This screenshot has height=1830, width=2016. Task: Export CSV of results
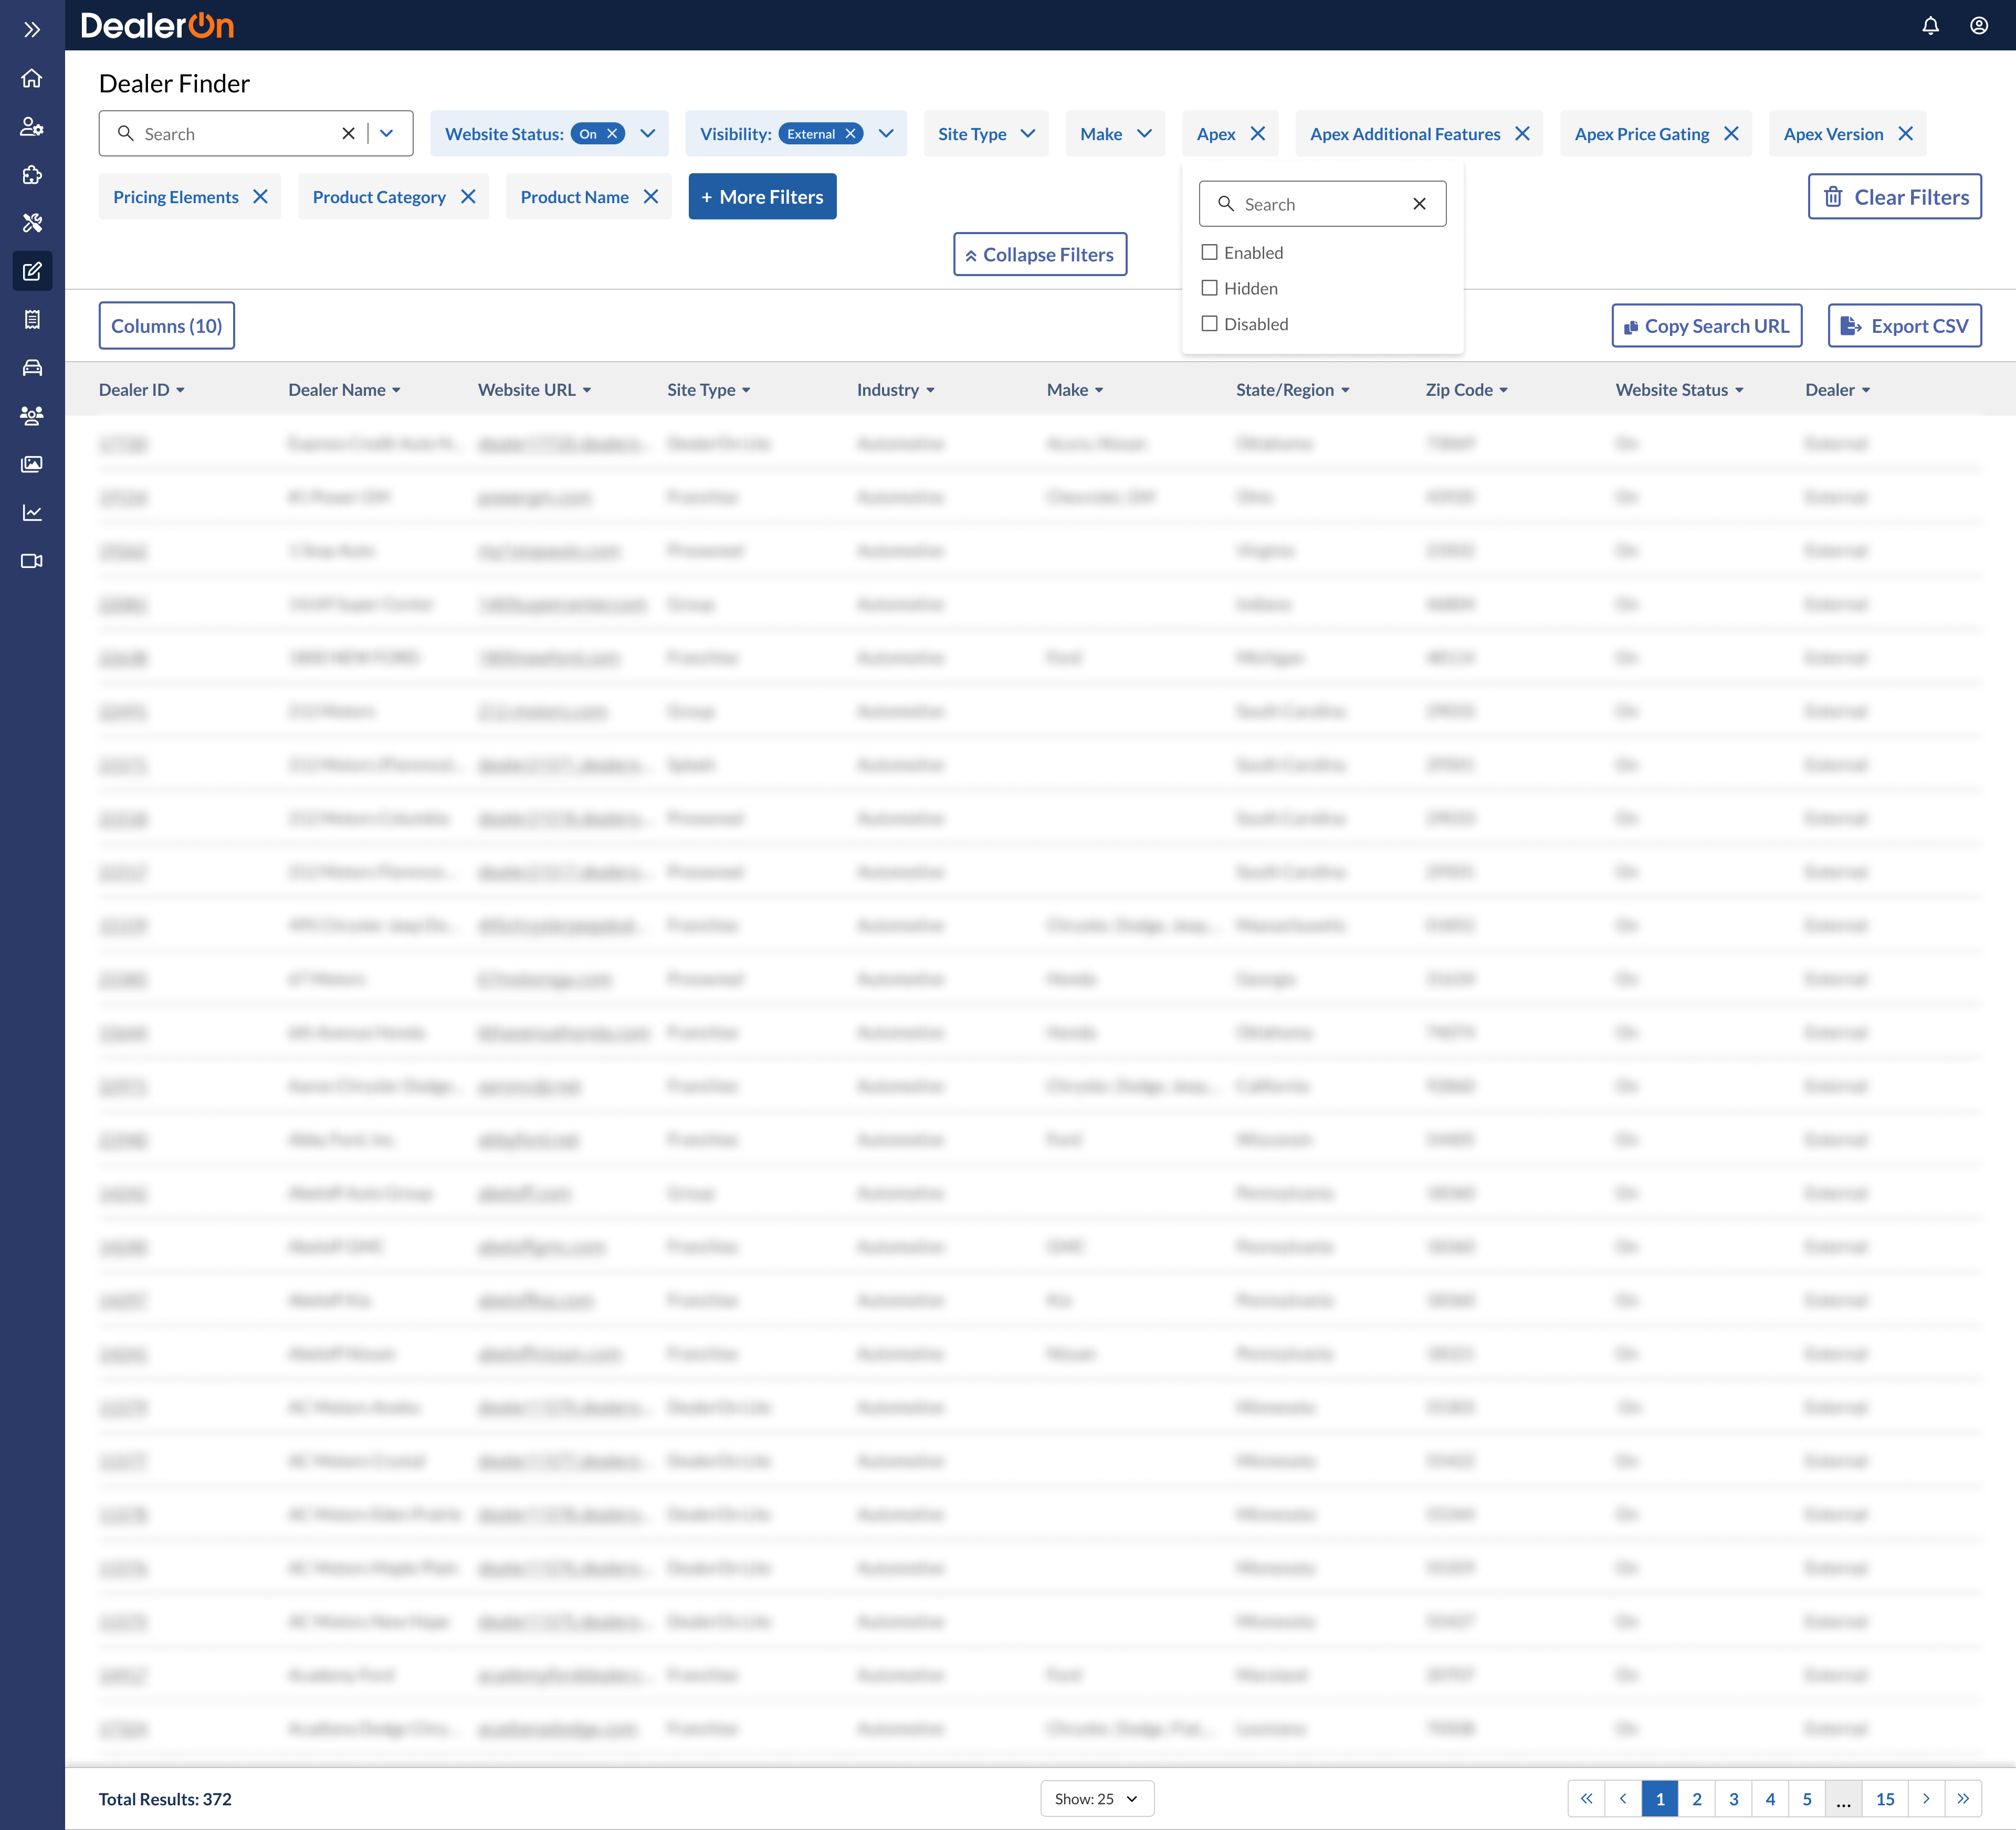[1905, 326]
